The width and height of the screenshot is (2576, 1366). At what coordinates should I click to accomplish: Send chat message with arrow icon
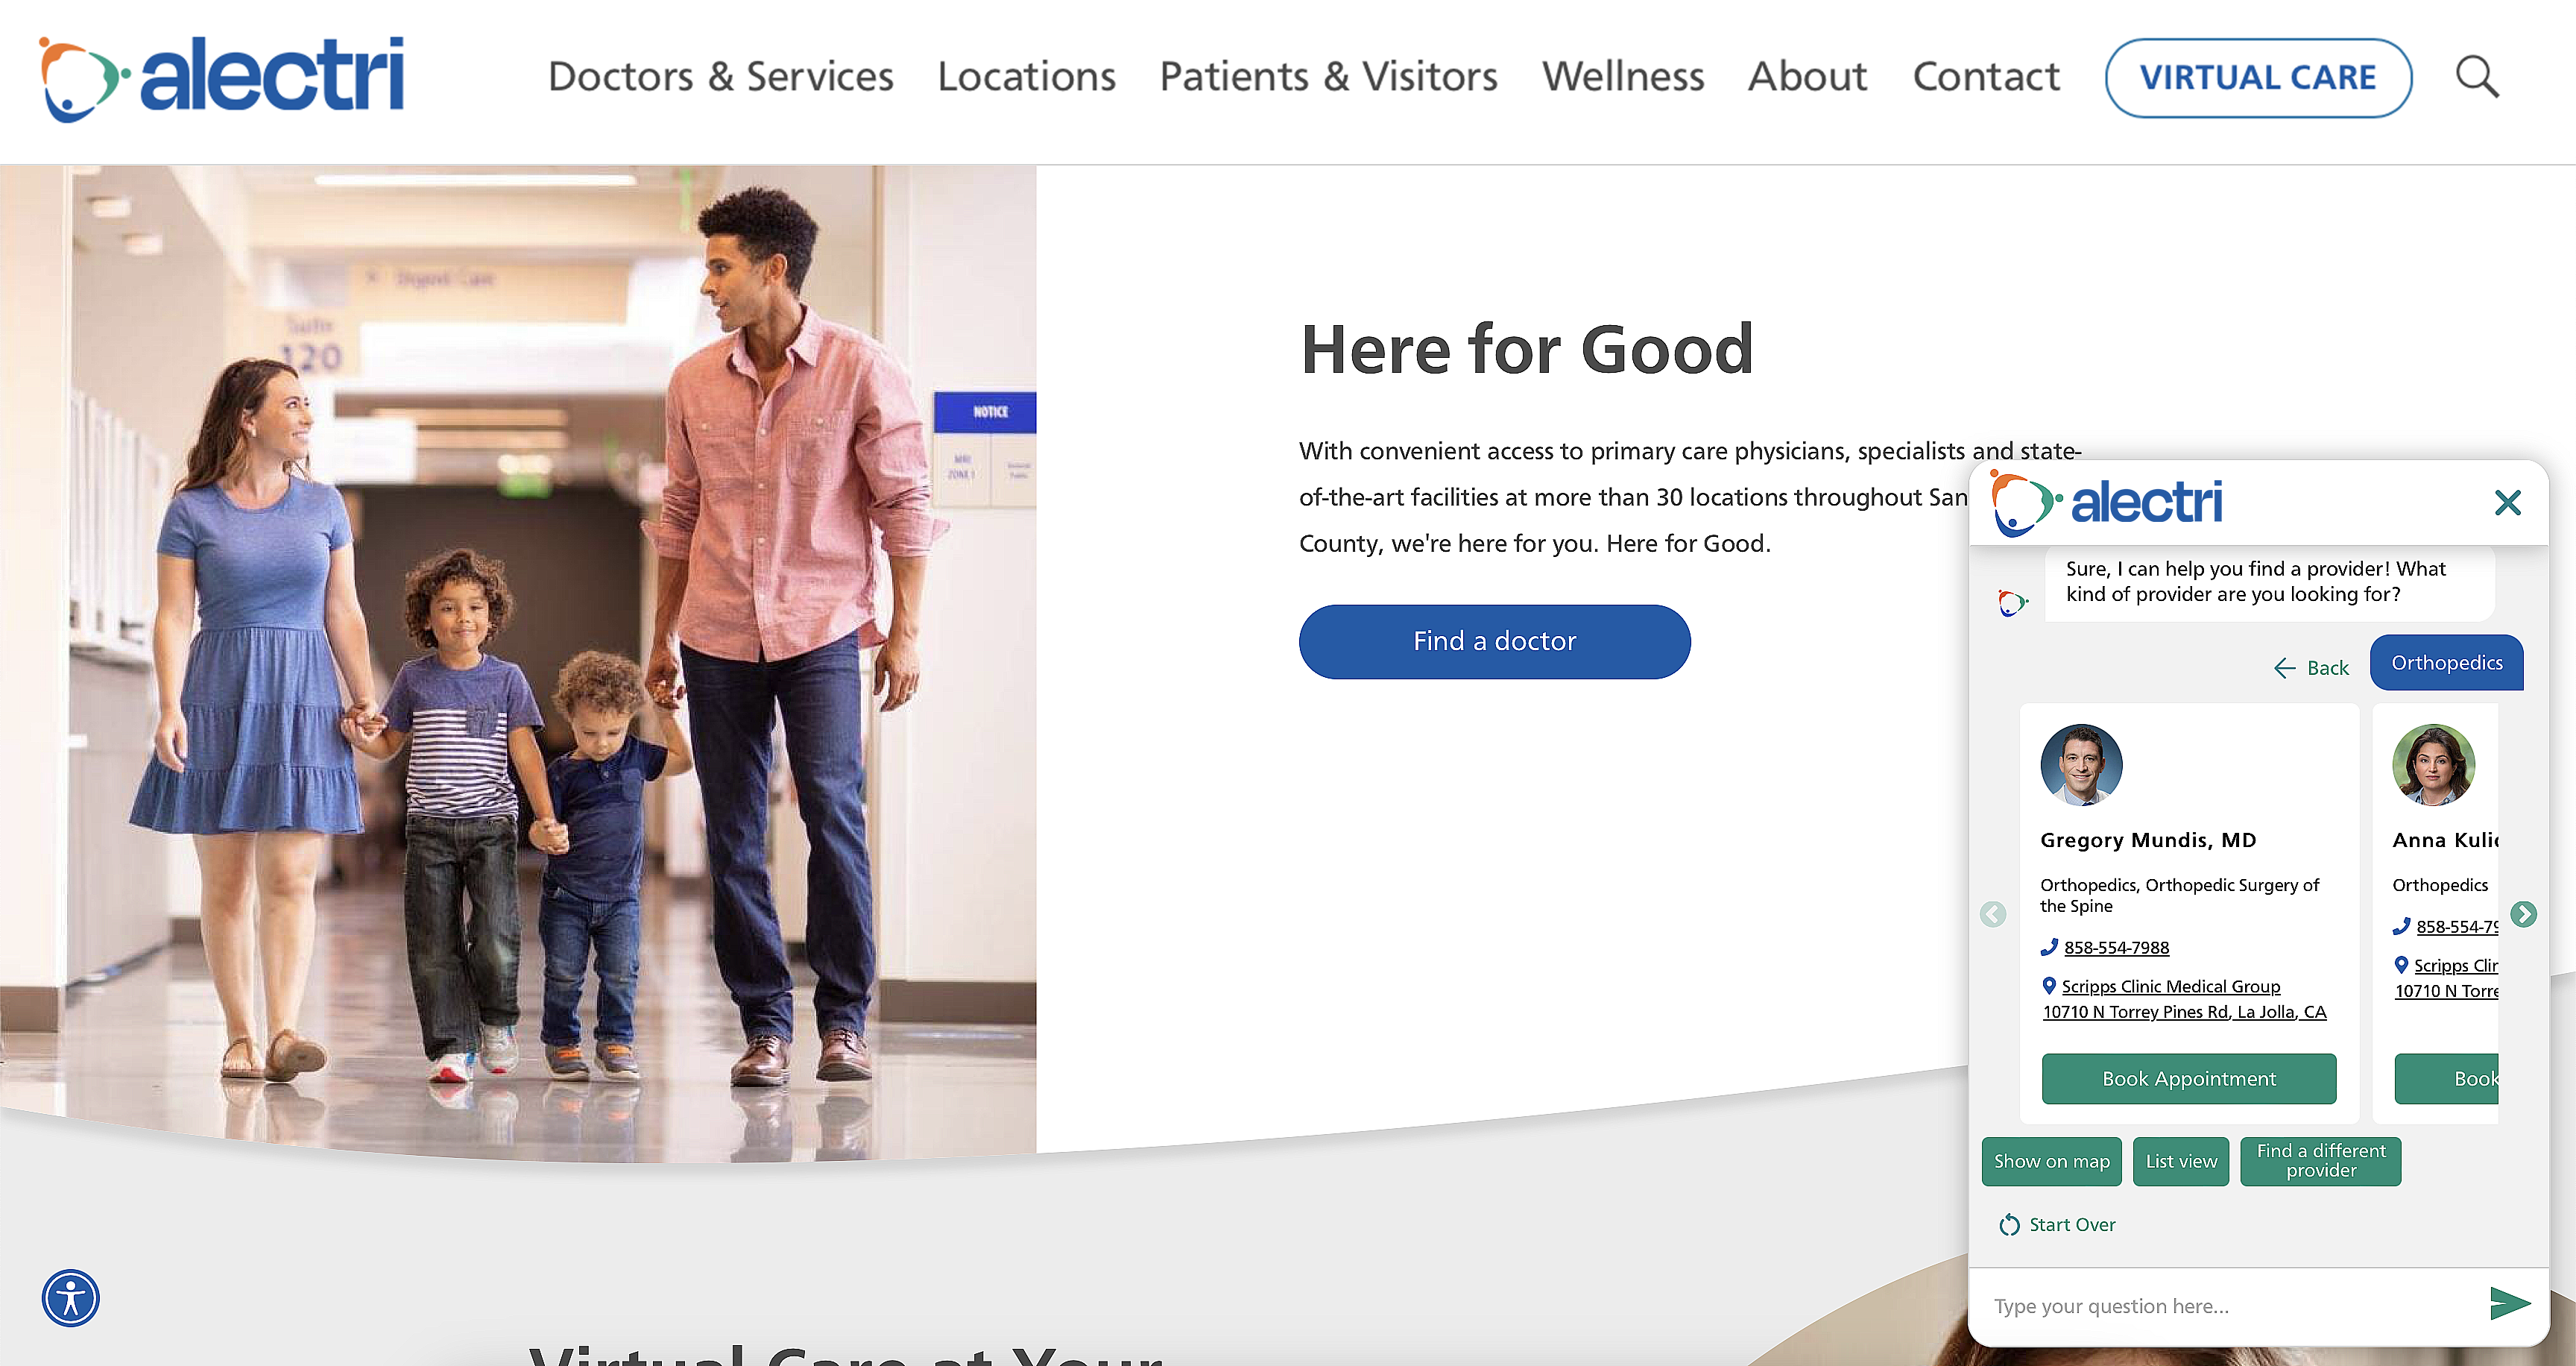2509,1304
